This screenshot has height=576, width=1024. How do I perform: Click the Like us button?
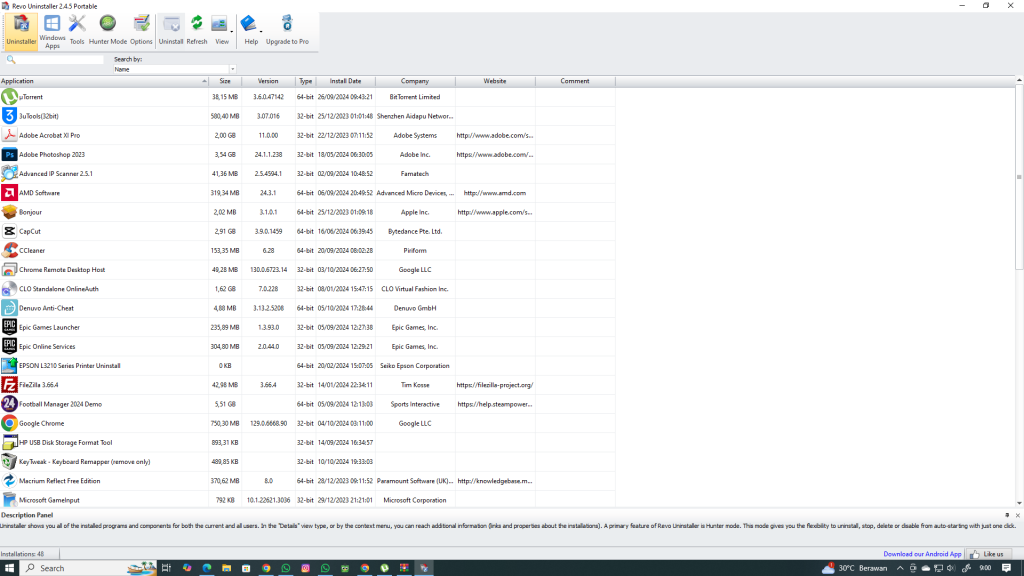pyautogui.click(x=989, y=554)
